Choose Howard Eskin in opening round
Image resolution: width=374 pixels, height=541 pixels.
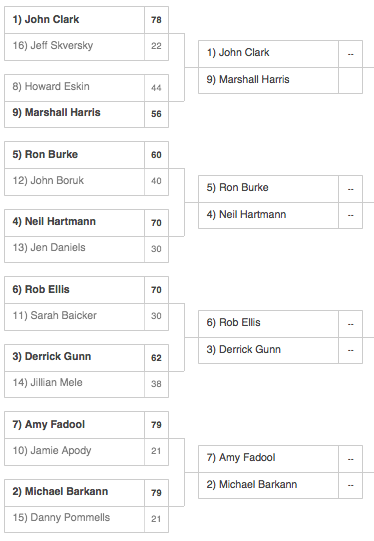point(86,88)
